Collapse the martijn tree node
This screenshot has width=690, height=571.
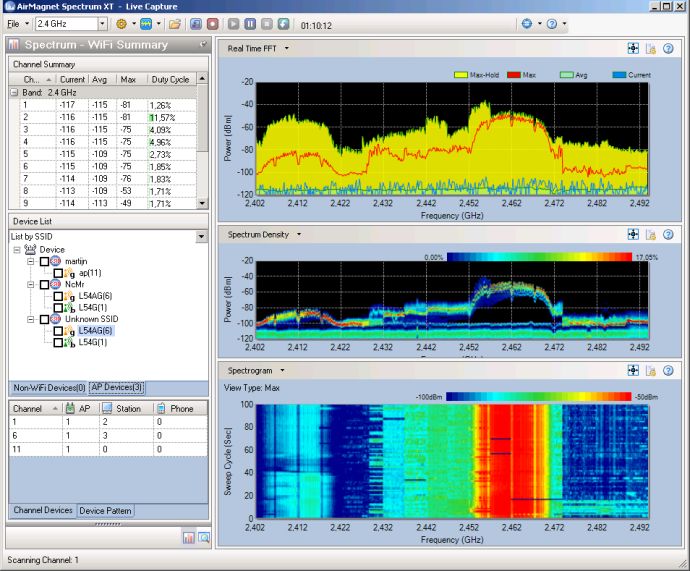pyautogui.click(x=30, y=261)
